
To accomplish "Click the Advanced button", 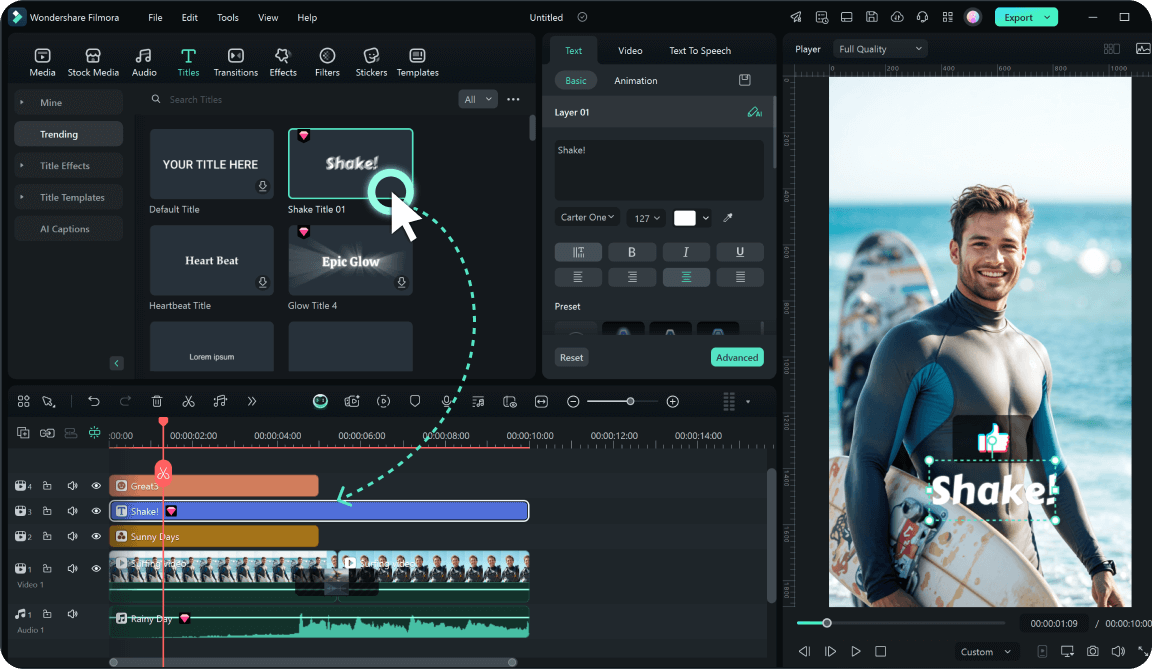I will [x=737, y=358].
